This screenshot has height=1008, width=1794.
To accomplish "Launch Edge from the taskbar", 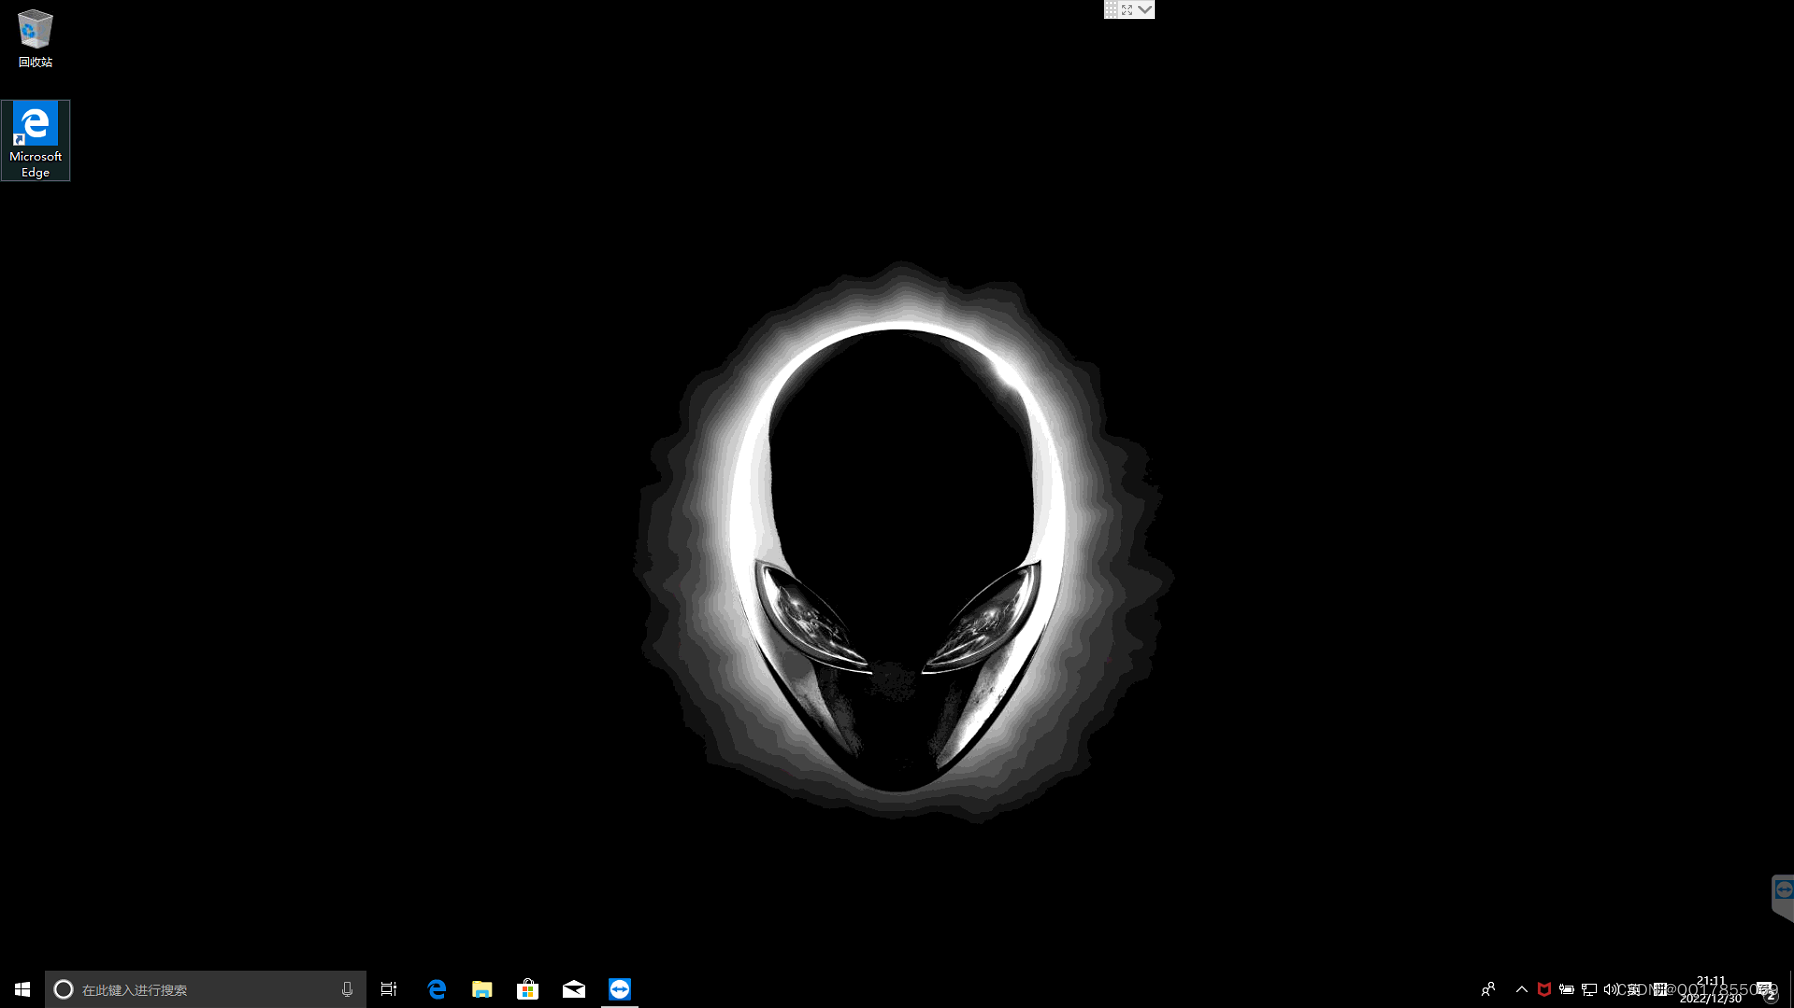I will (x=436, y=989).
